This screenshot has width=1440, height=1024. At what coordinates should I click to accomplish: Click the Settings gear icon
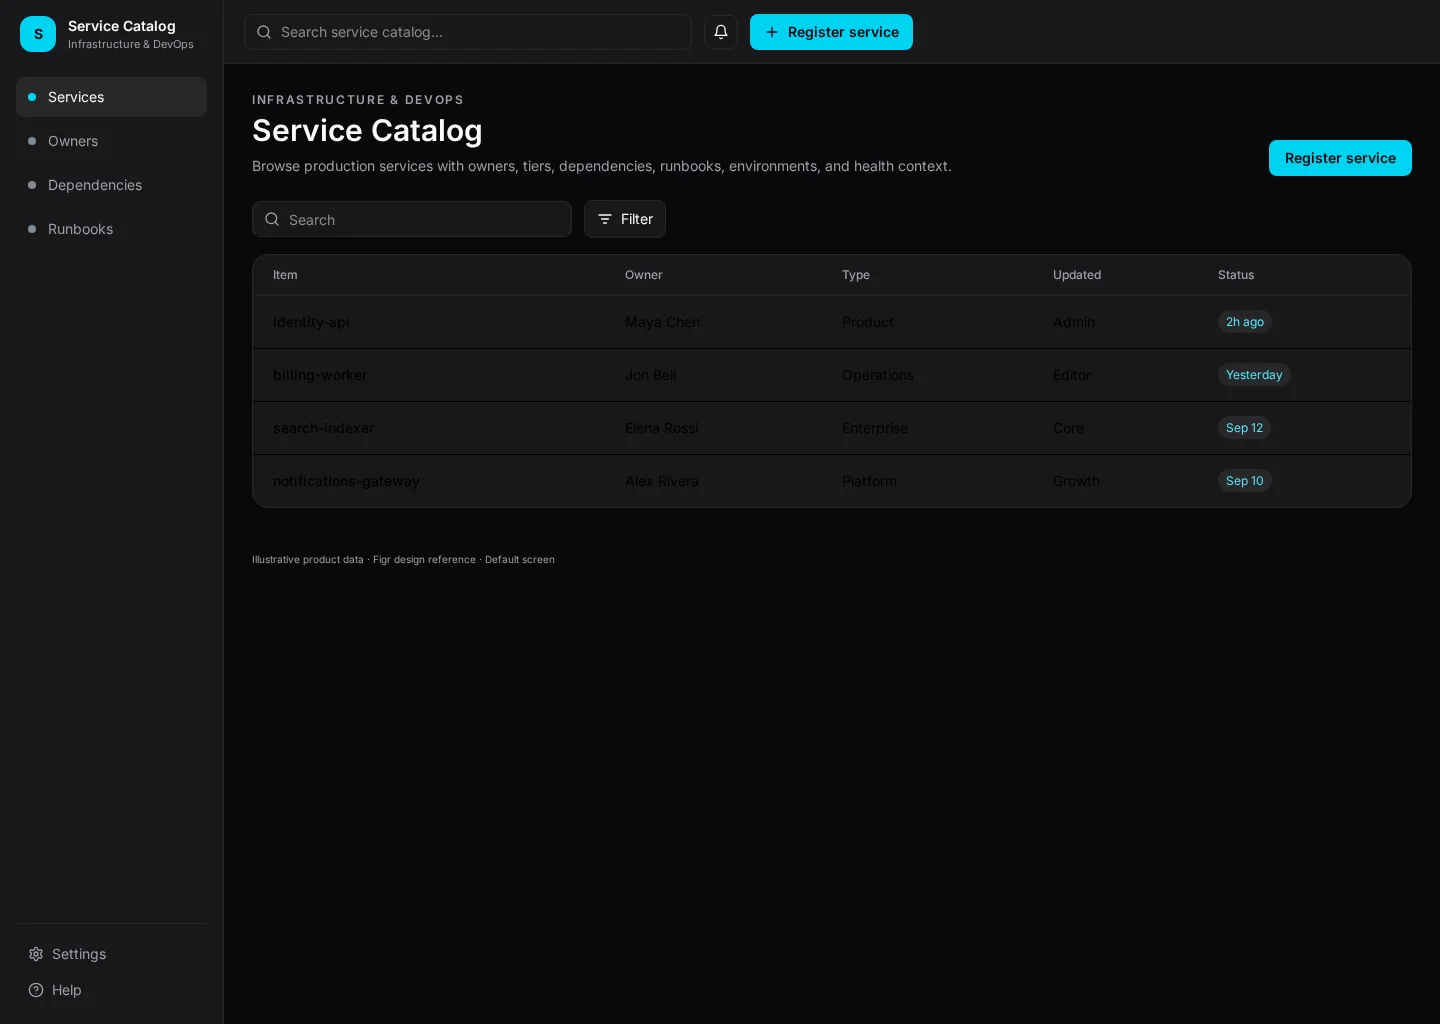pos(36,954)
